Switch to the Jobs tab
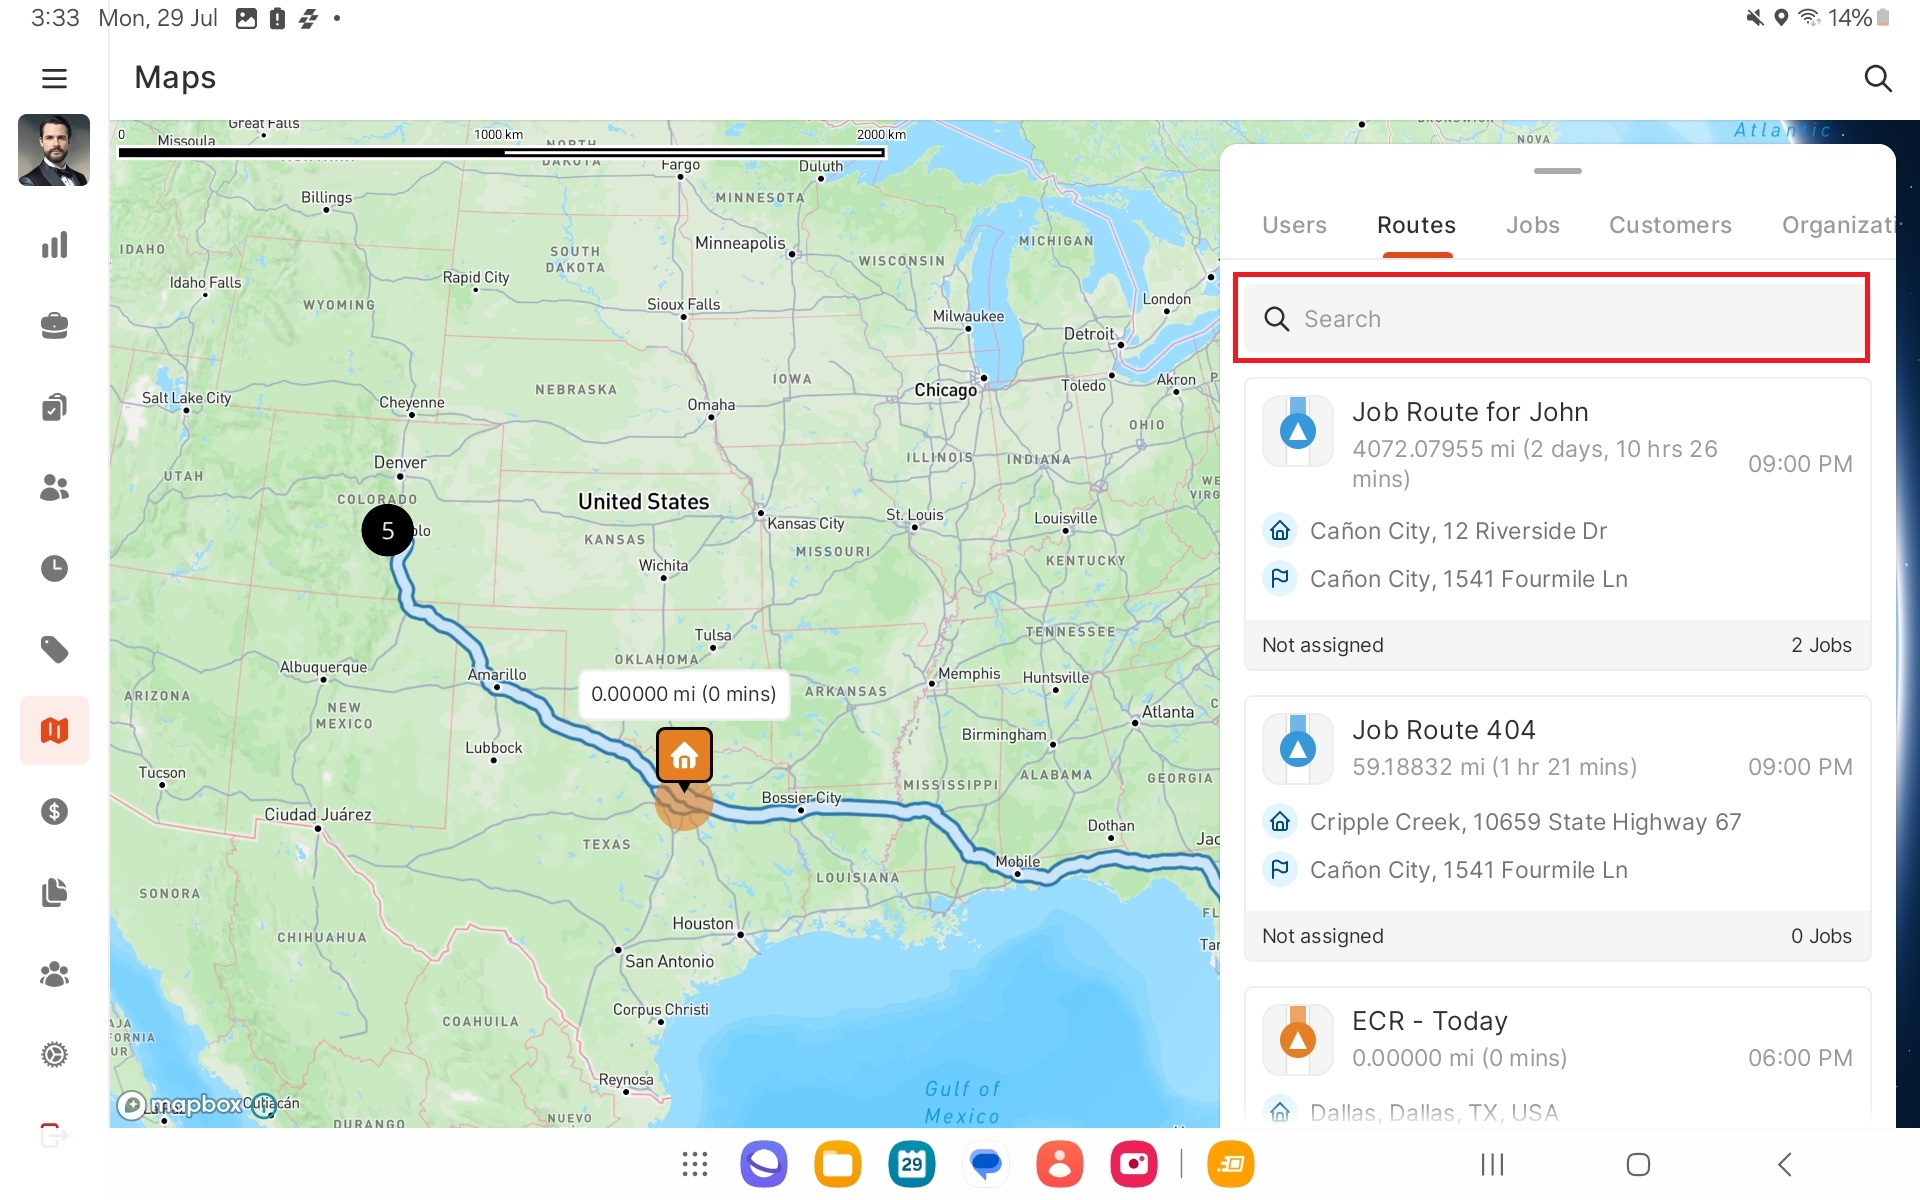Image resolution: width=1920 pixels, height=1200 pixels. (1532, 225)
